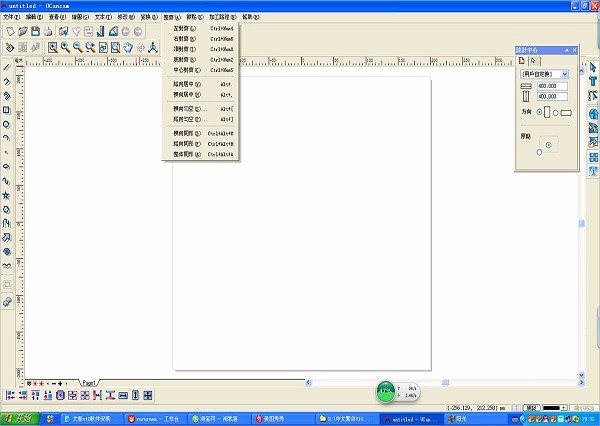Click the page height input field
Viewport: 600px width, 426px height.
(x=552, y=97)
